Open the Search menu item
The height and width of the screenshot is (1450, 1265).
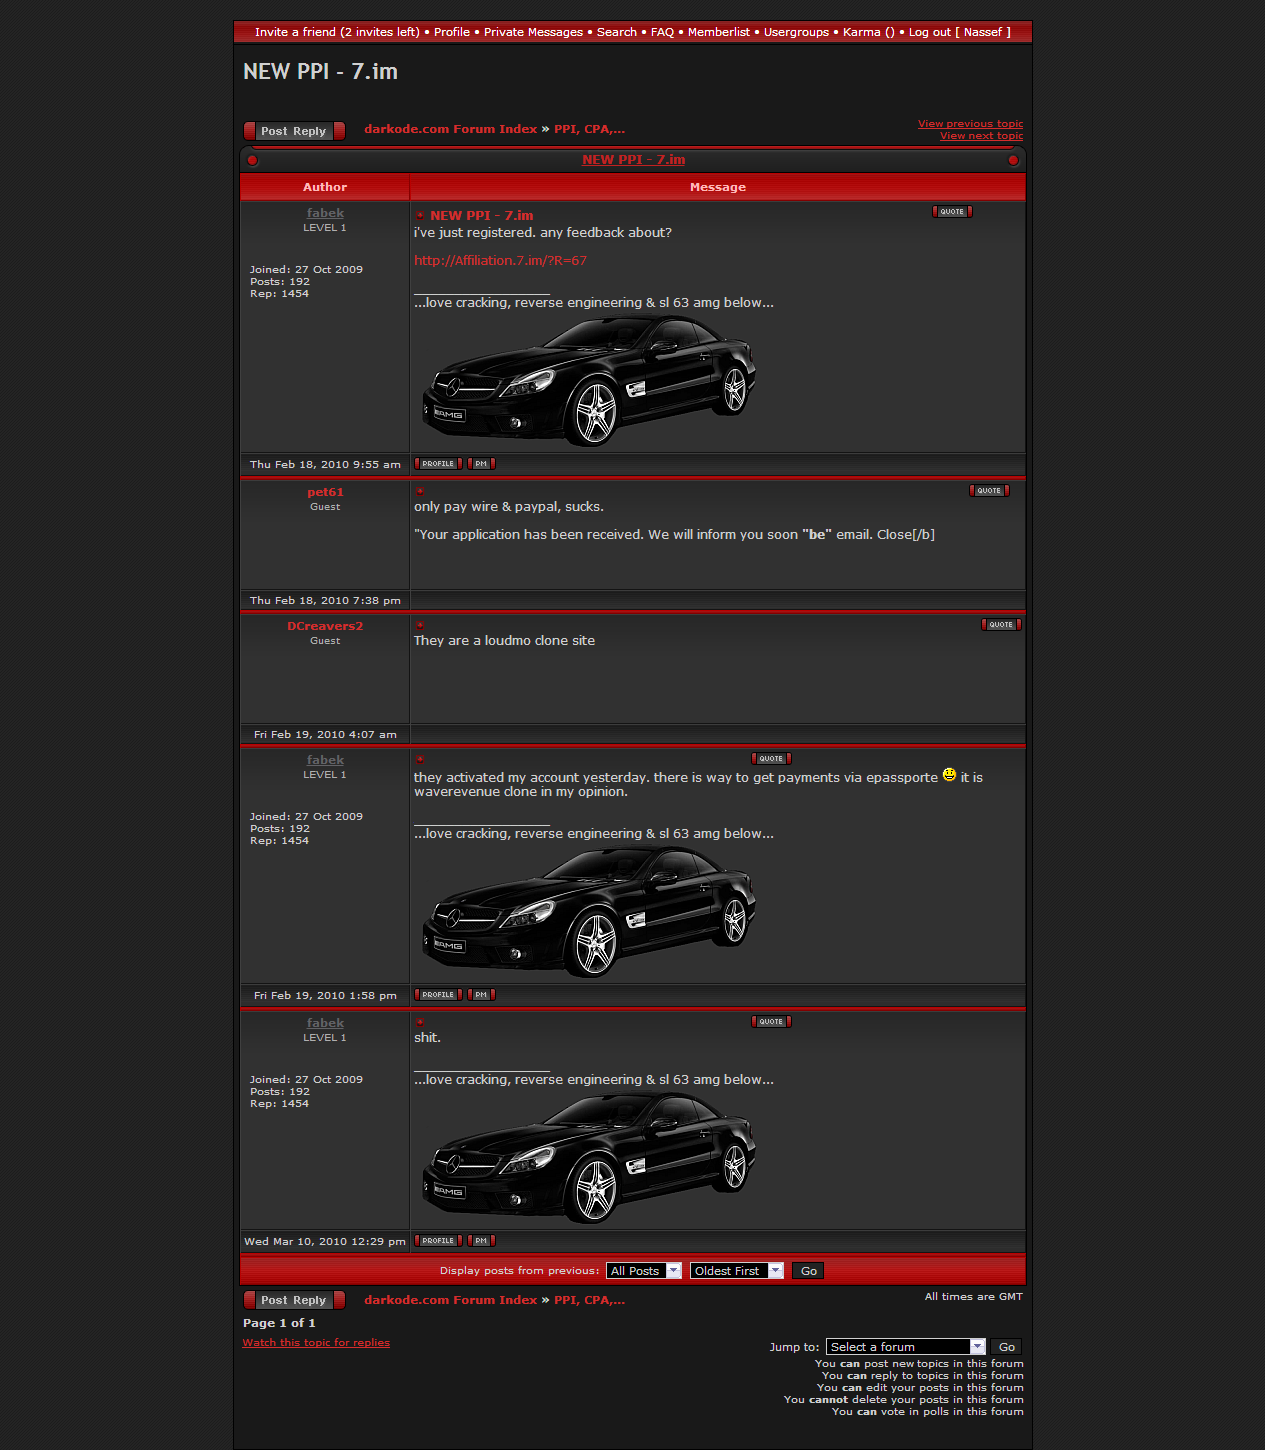click(616, 32)
